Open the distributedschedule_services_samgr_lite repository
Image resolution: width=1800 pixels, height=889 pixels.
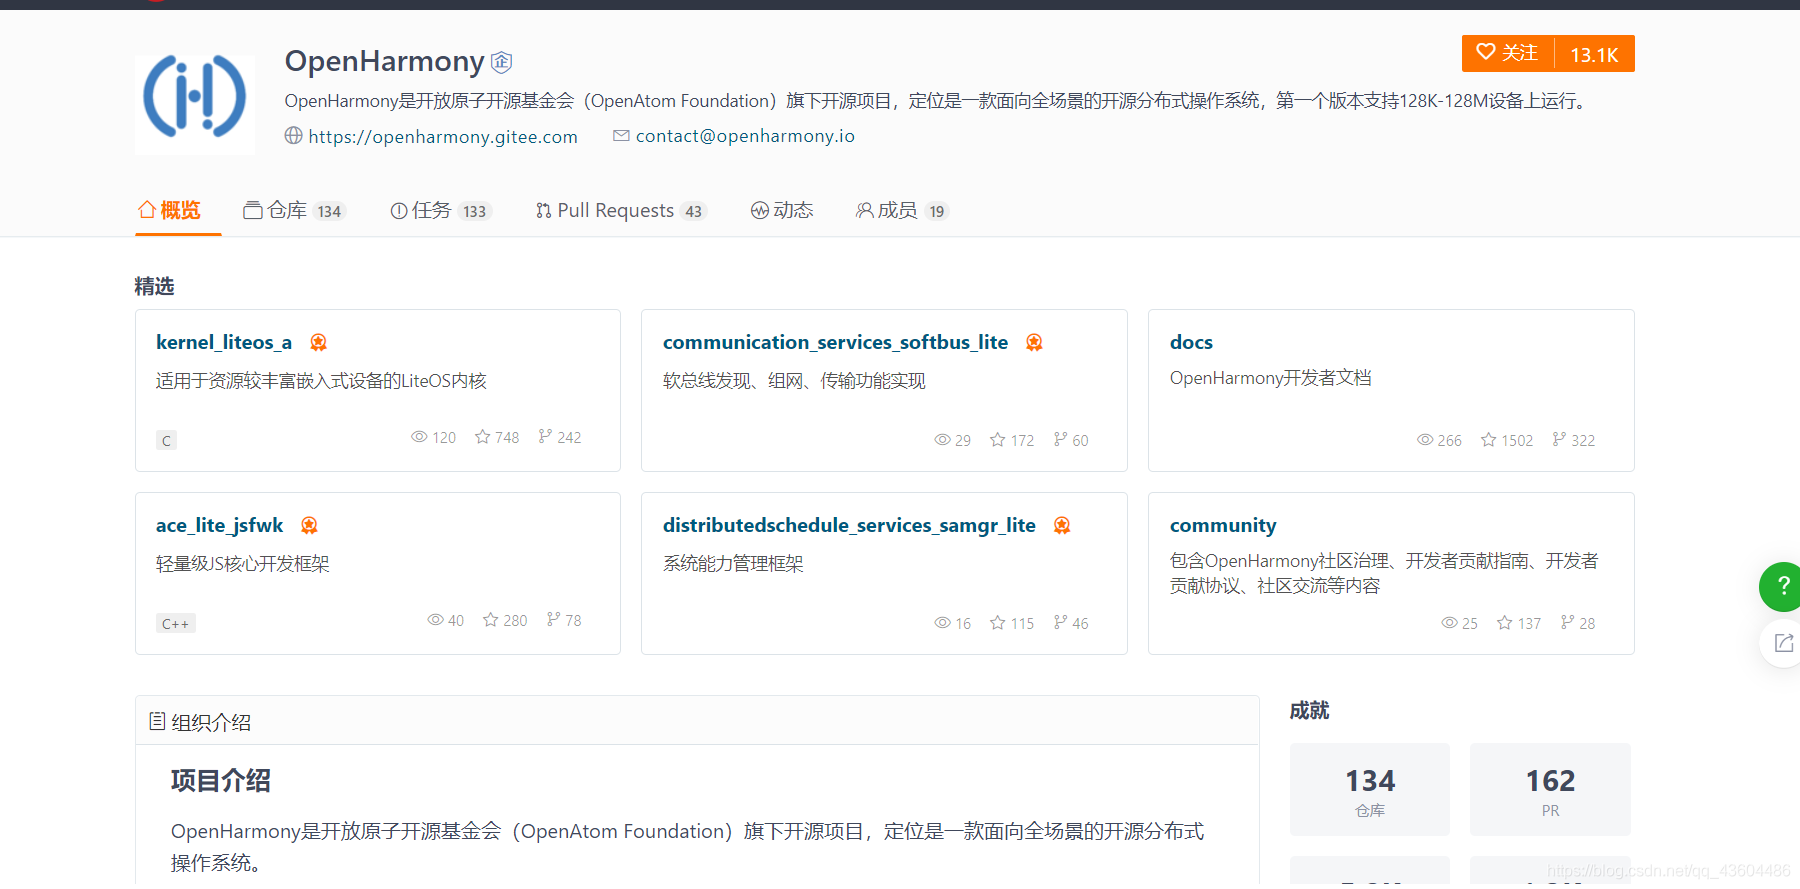849,525
